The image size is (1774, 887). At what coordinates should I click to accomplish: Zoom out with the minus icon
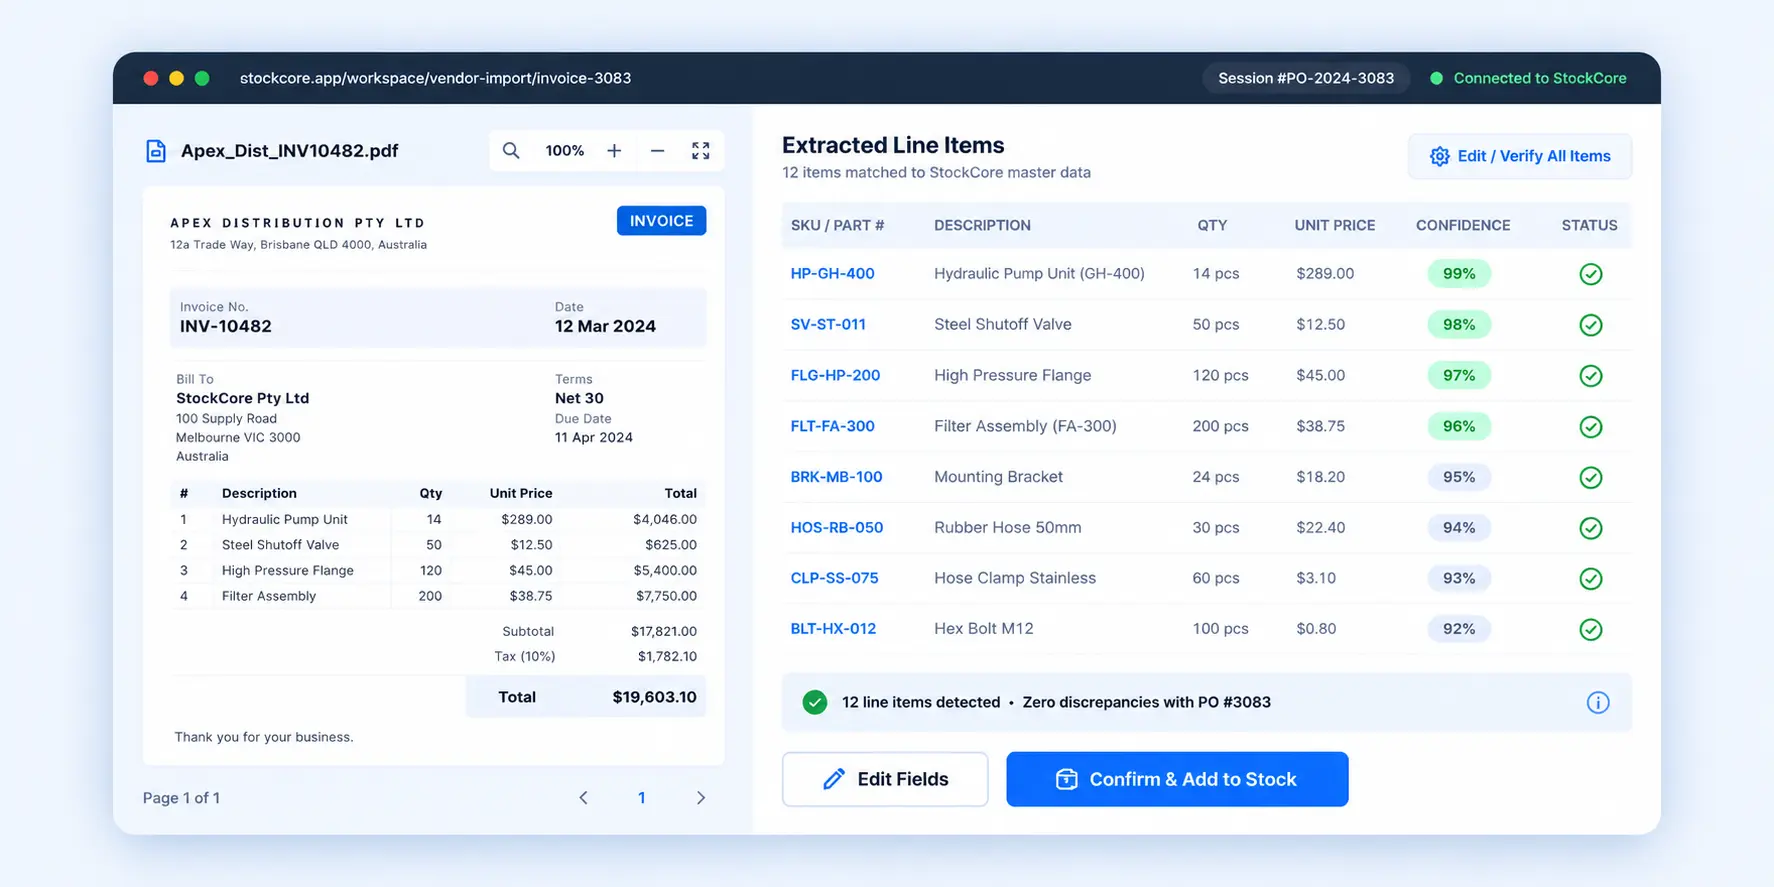tap(657, 151)
